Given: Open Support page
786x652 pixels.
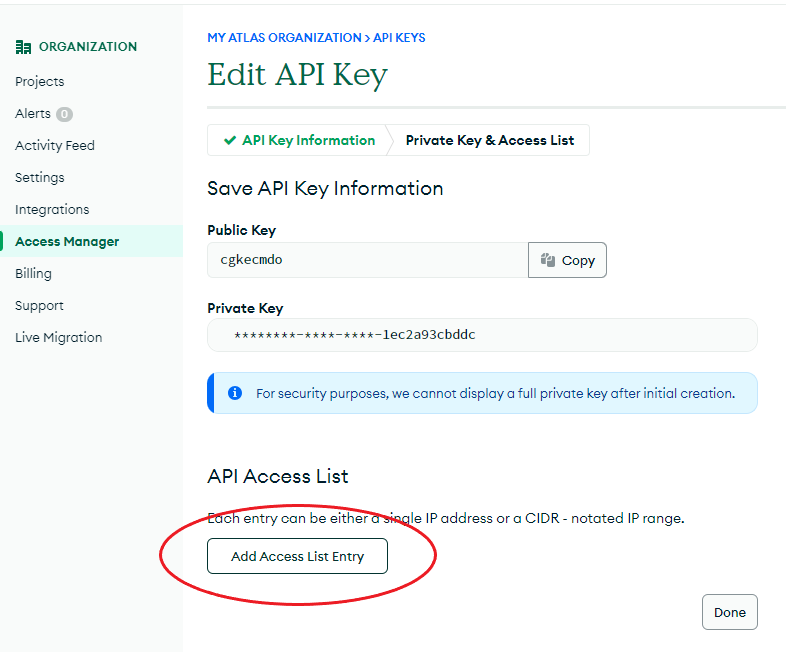Looking at the screenshot, I should click(39, 306).
